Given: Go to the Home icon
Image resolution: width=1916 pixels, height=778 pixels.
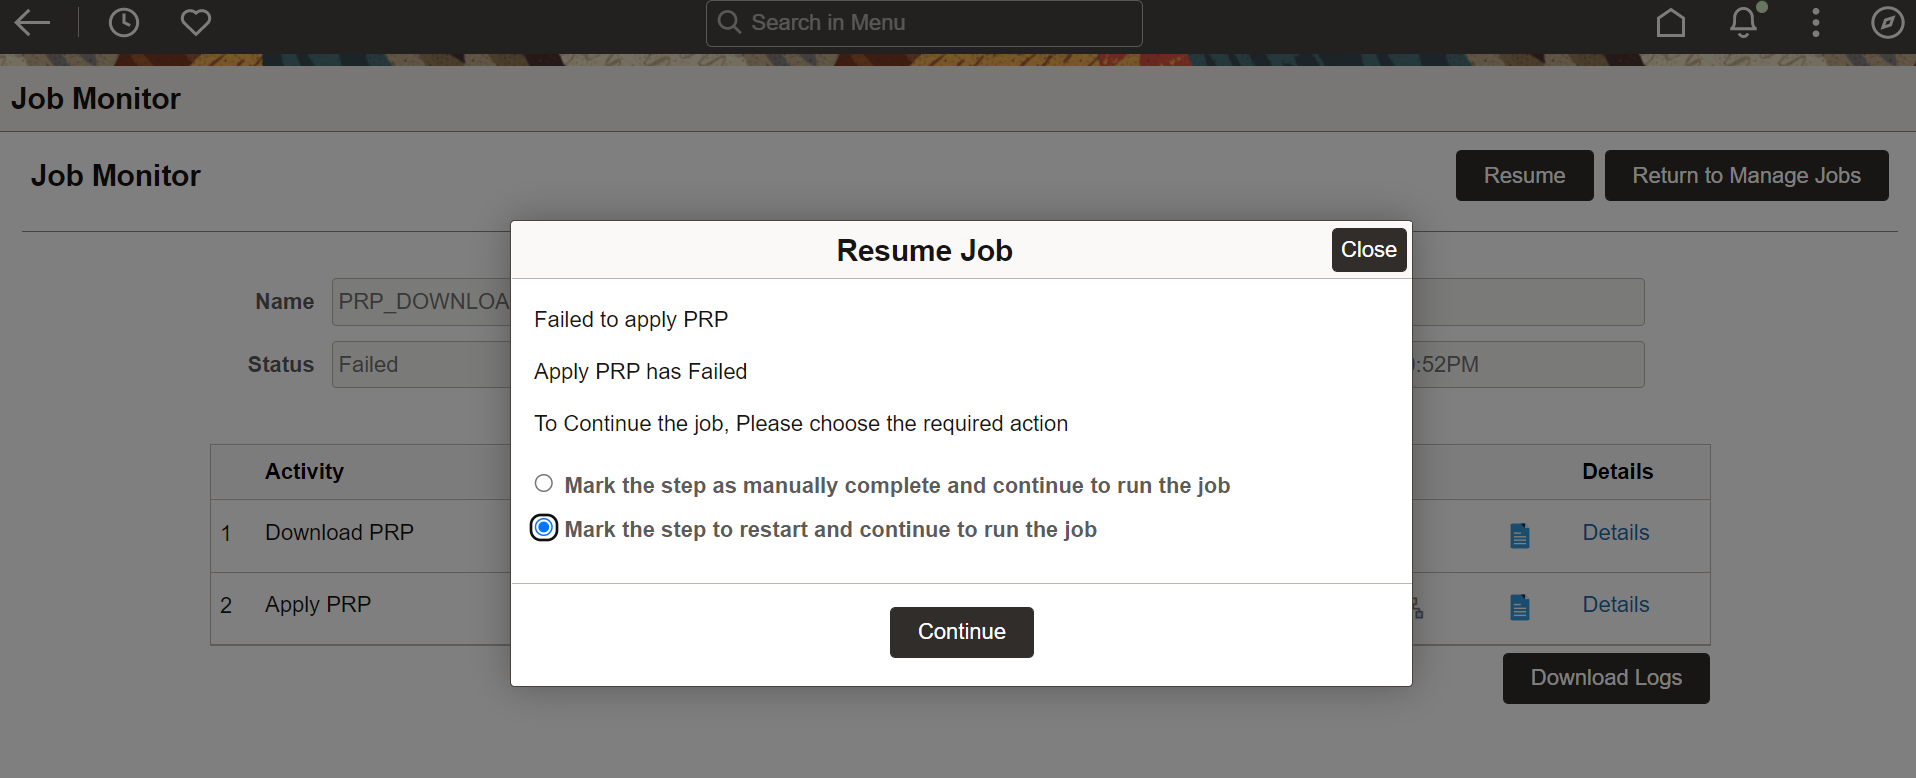Looking at the screenshot, I should (1670, 23).
